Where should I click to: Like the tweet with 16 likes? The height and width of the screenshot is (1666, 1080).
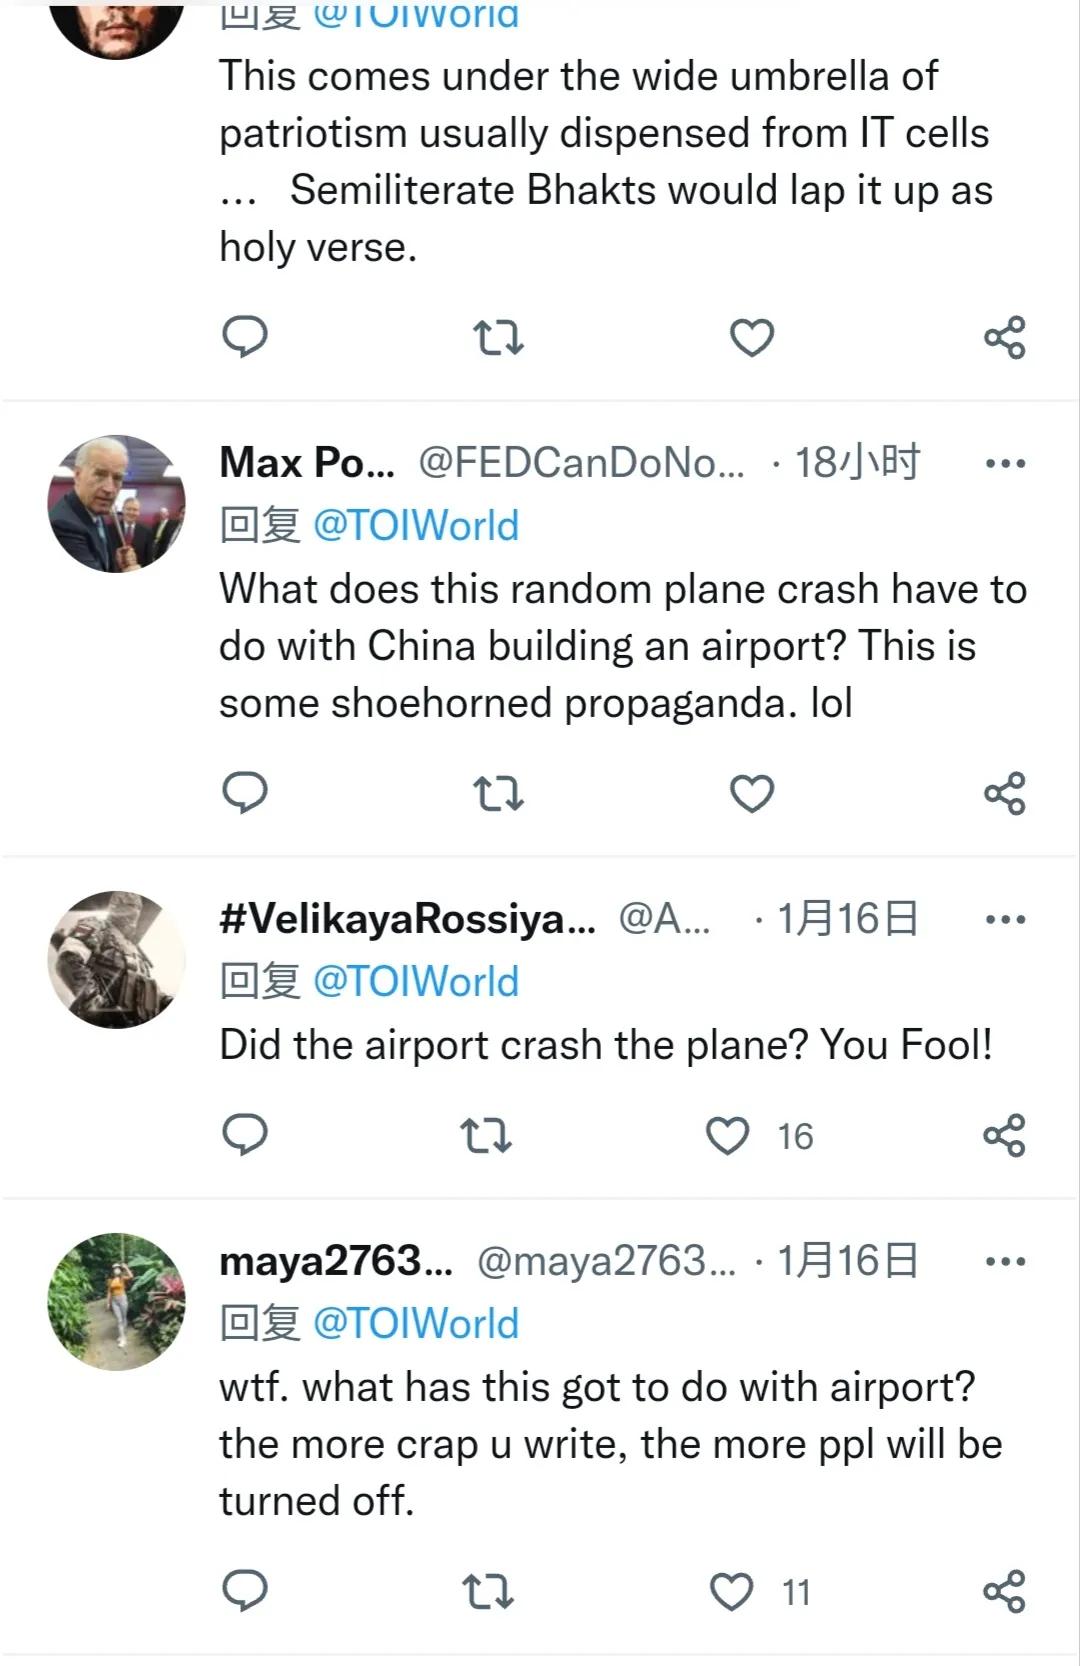pos(728,1136)
